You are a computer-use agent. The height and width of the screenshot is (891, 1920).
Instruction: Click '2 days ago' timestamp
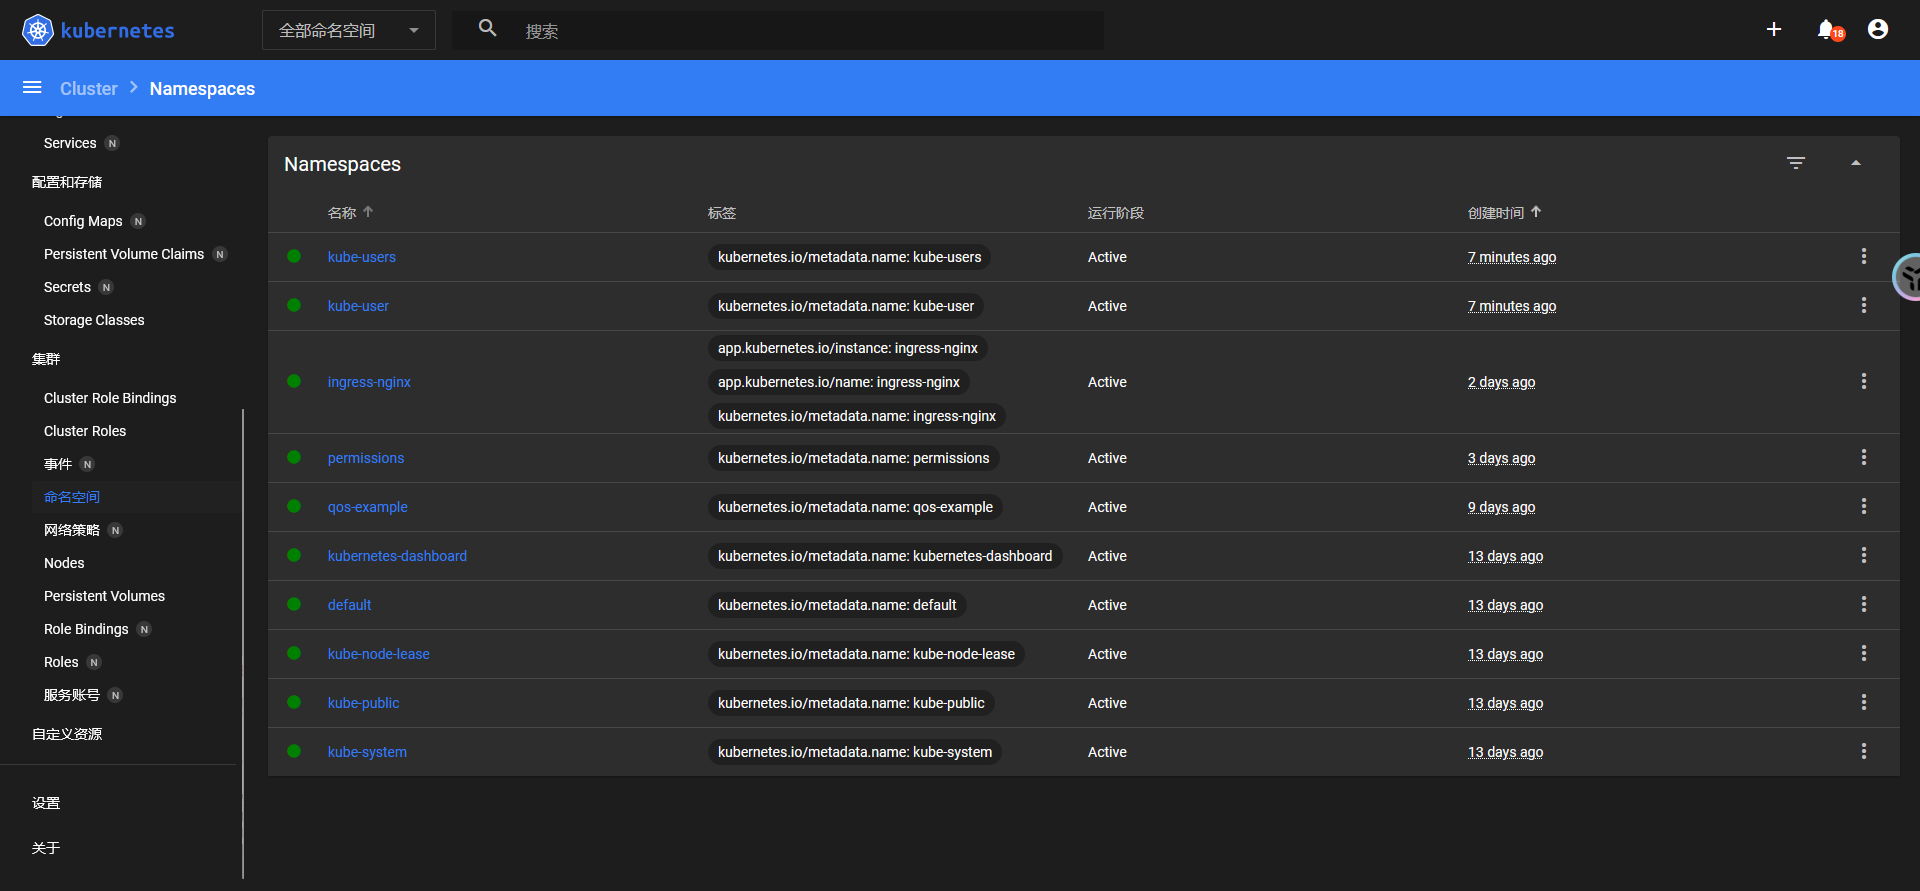pyautogui.click(x=1501, y=382)
